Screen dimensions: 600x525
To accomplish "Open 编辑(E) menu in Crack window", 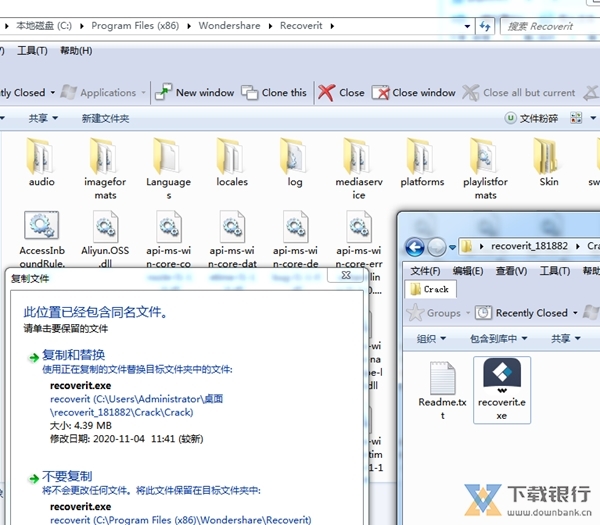I will (468, 271).
